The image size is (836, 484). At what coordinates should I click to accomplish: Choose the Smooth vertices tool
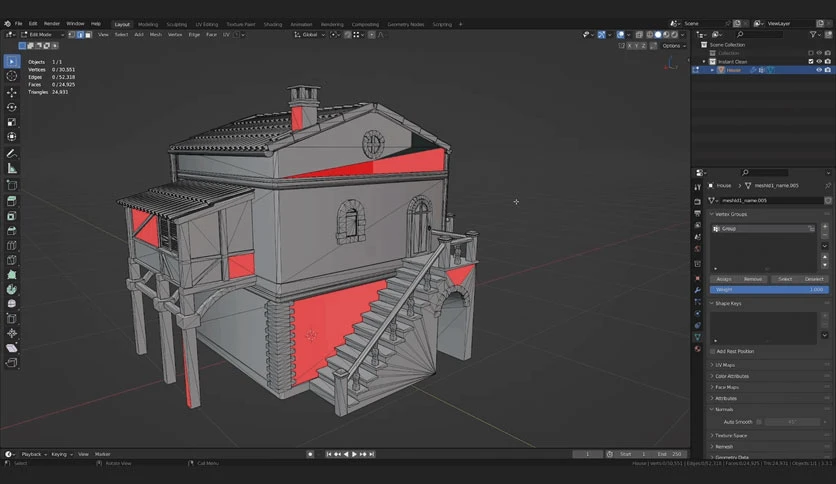11,304
